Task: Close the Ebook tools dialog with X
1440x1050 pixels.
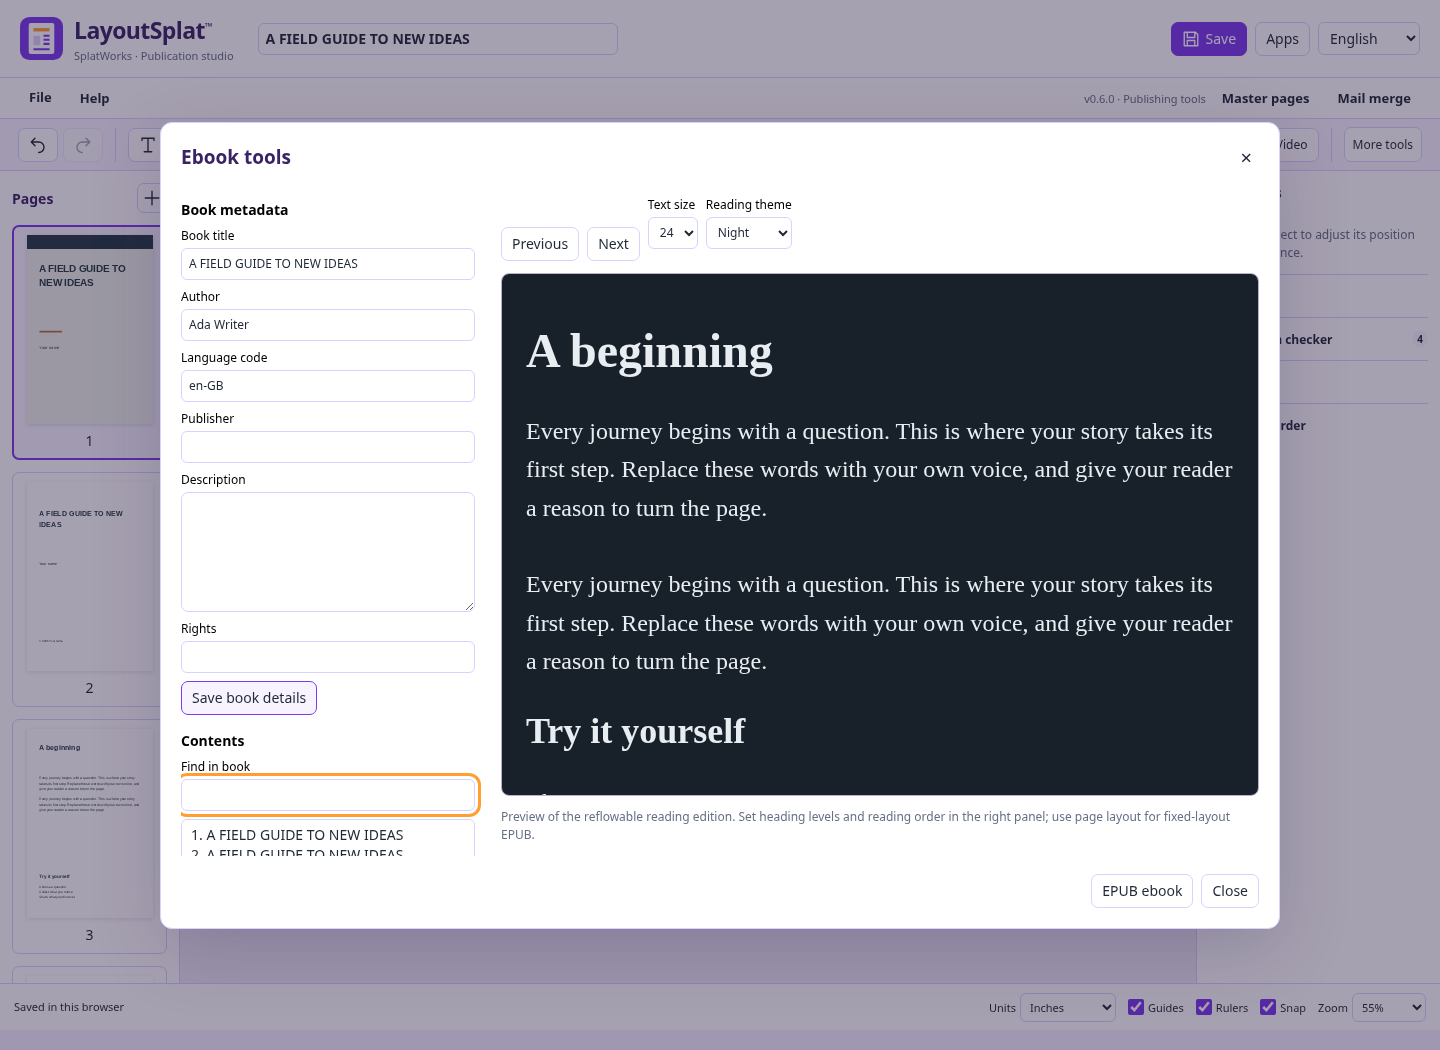Action: [1246, 158]
